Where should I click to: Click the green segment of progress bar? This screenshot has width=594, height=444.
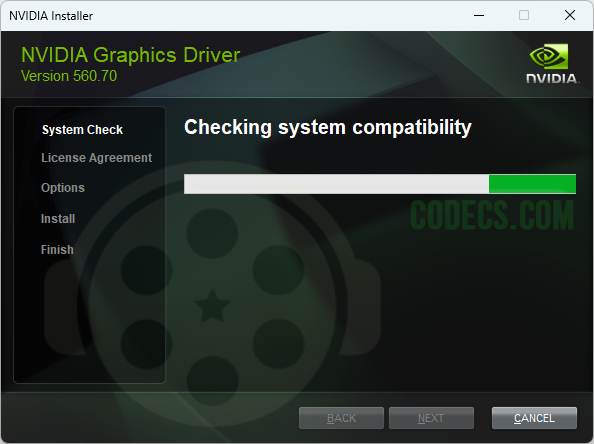point(532,184)
